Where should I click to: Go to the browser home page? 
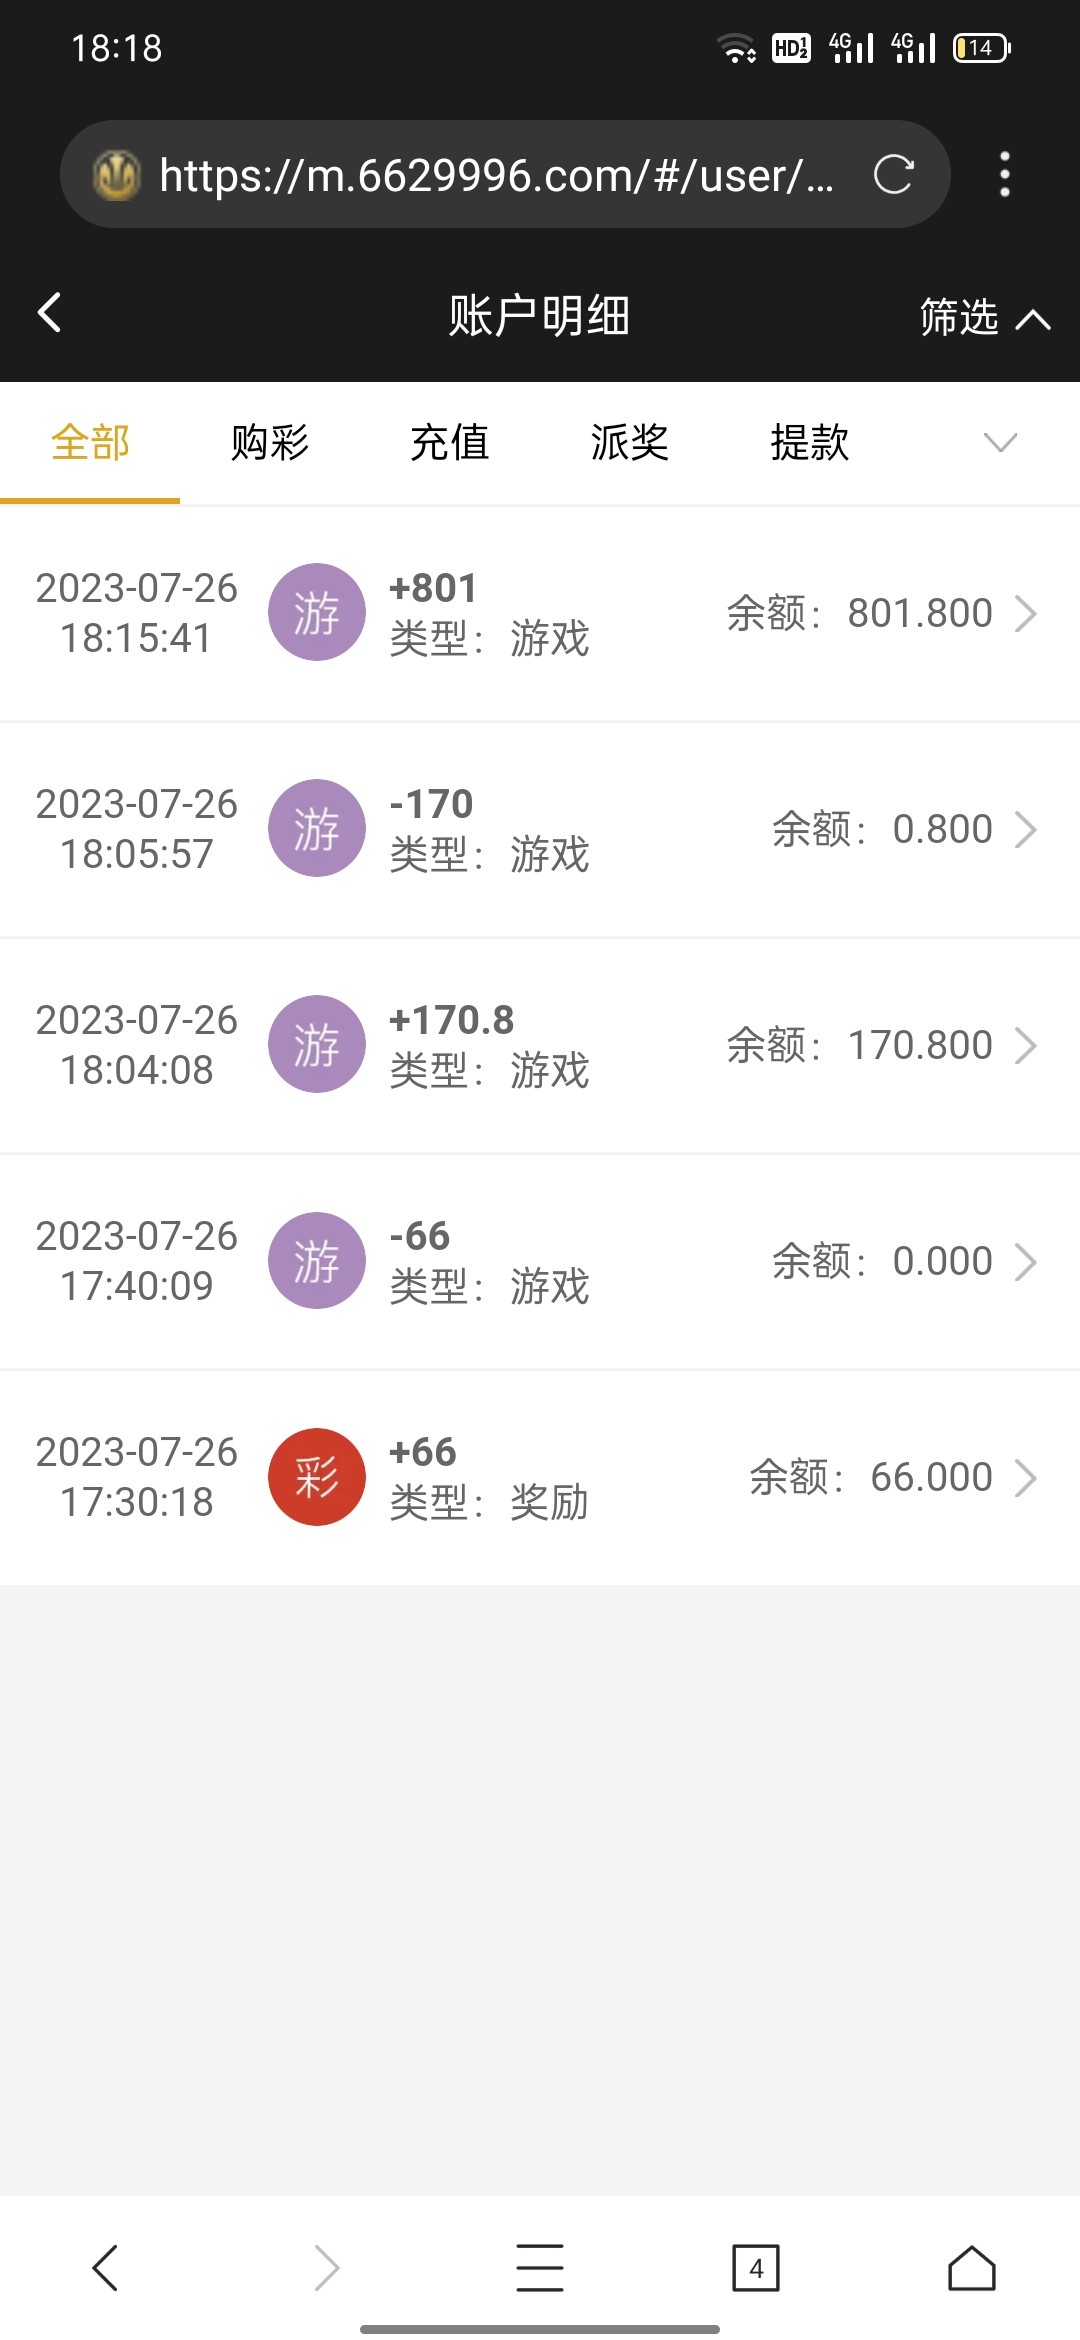pos(971,2267)
